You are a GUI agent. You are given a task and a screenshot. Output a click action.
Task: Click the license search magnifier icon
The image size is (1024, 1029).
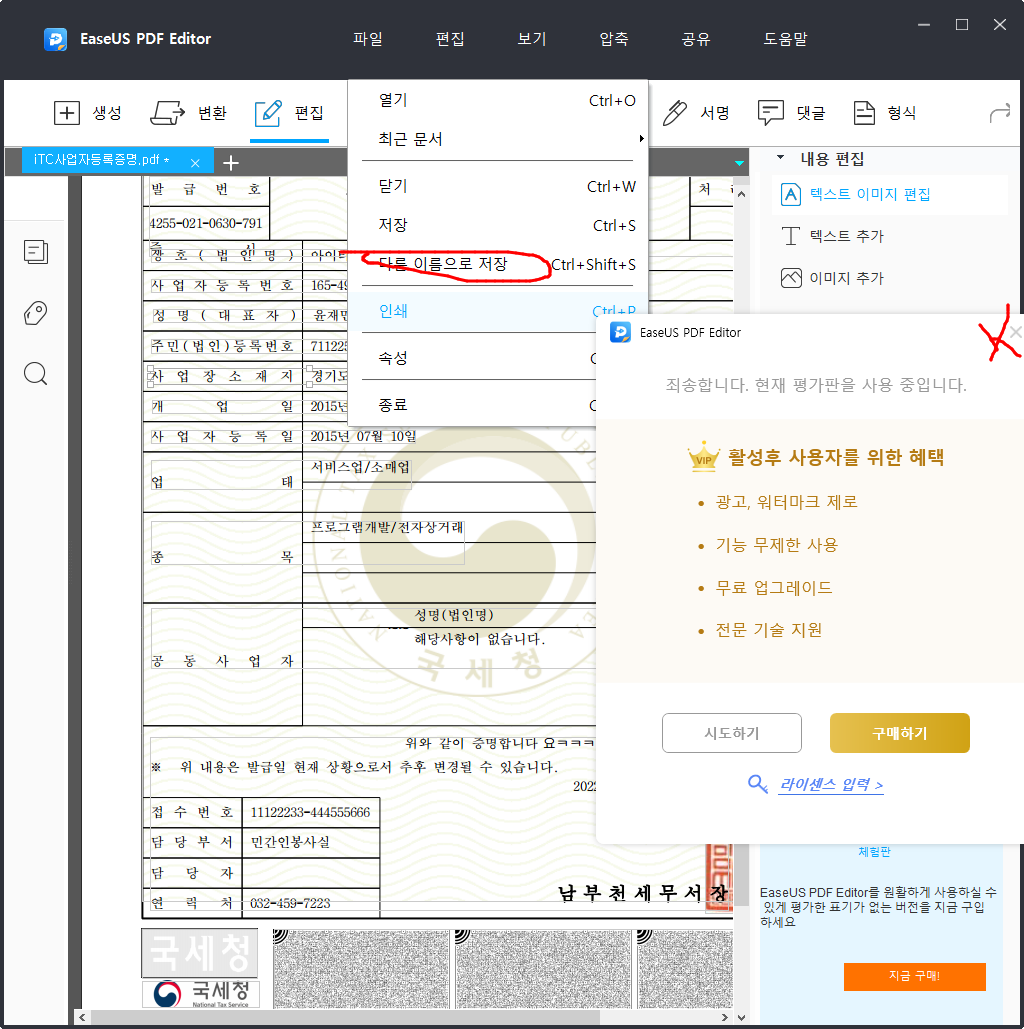coord(757,784)
